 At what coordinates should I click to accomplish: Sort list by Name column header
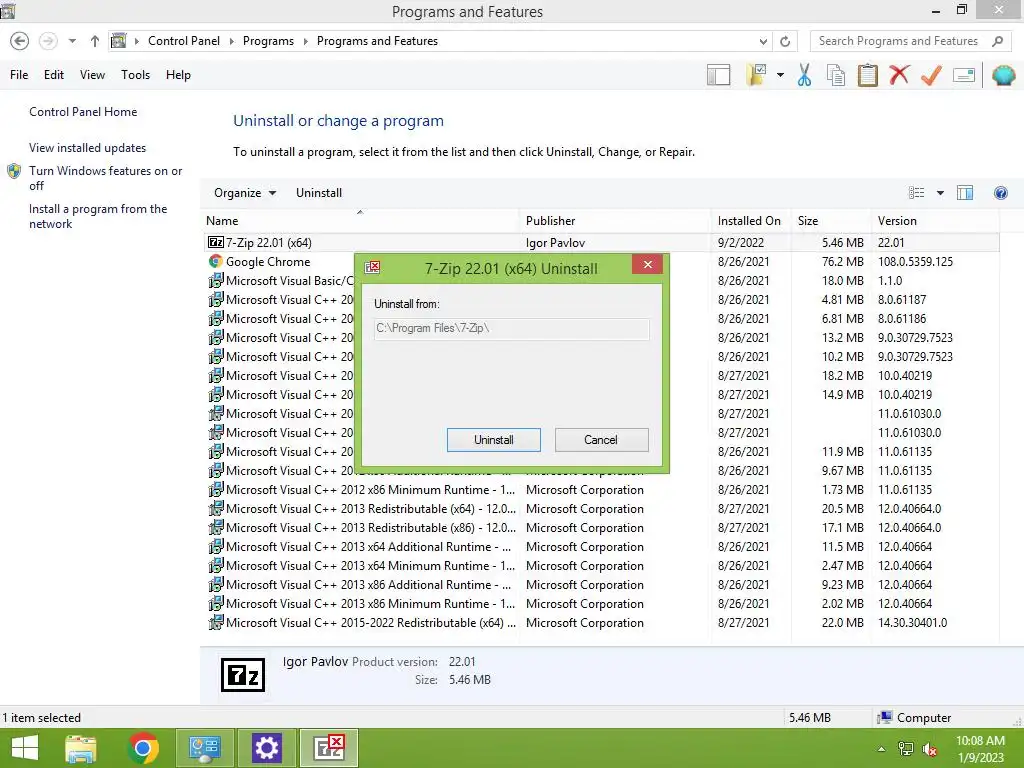361,221
